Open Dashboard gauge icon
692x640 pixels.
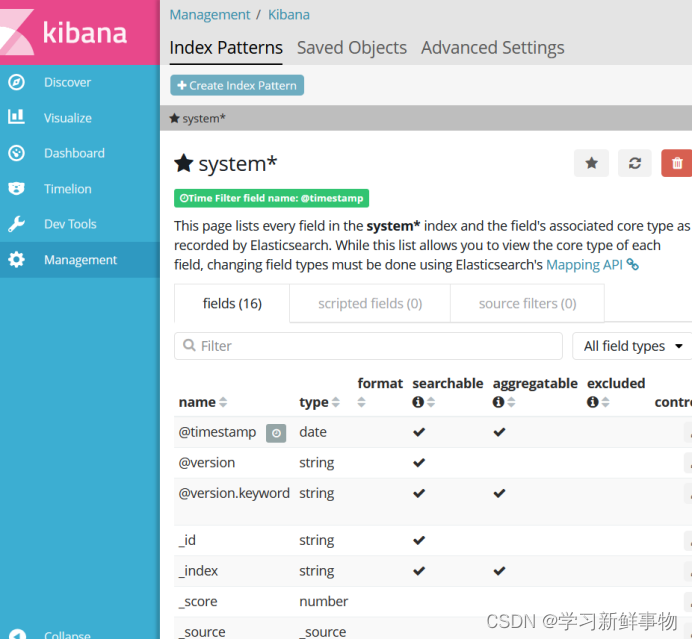16,153
